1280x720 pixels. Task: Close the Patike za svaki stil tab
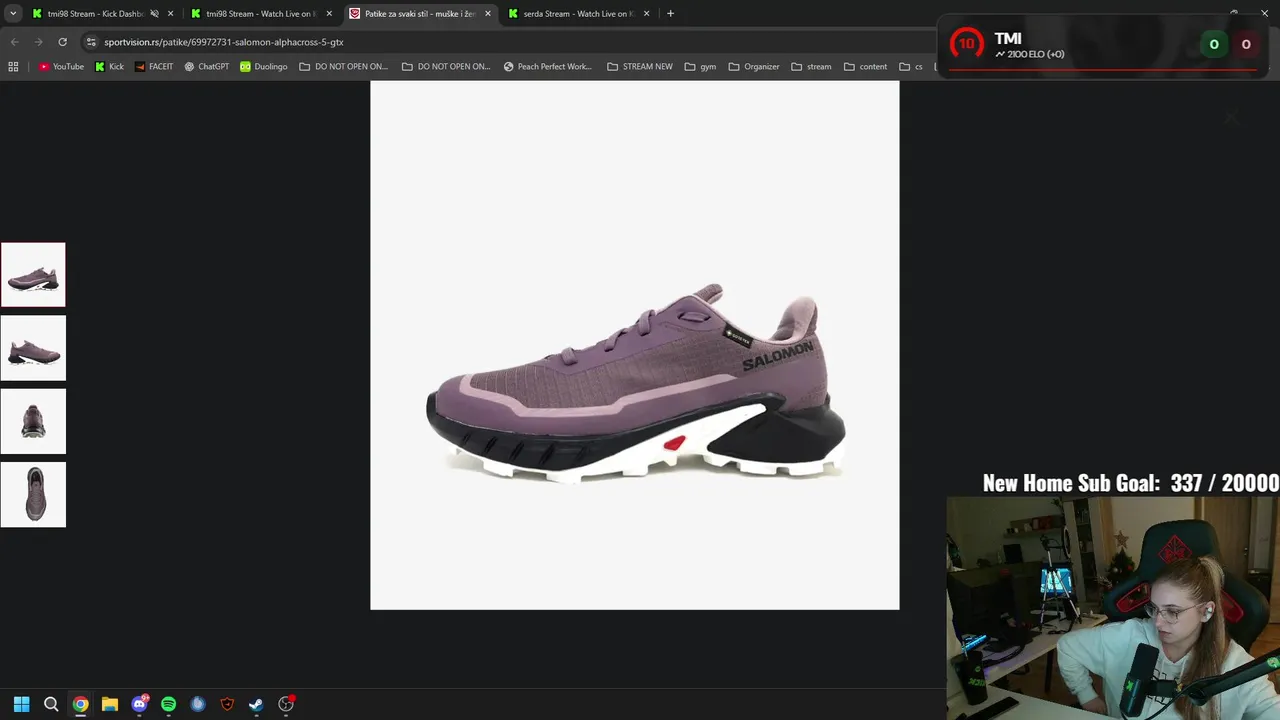487,14
